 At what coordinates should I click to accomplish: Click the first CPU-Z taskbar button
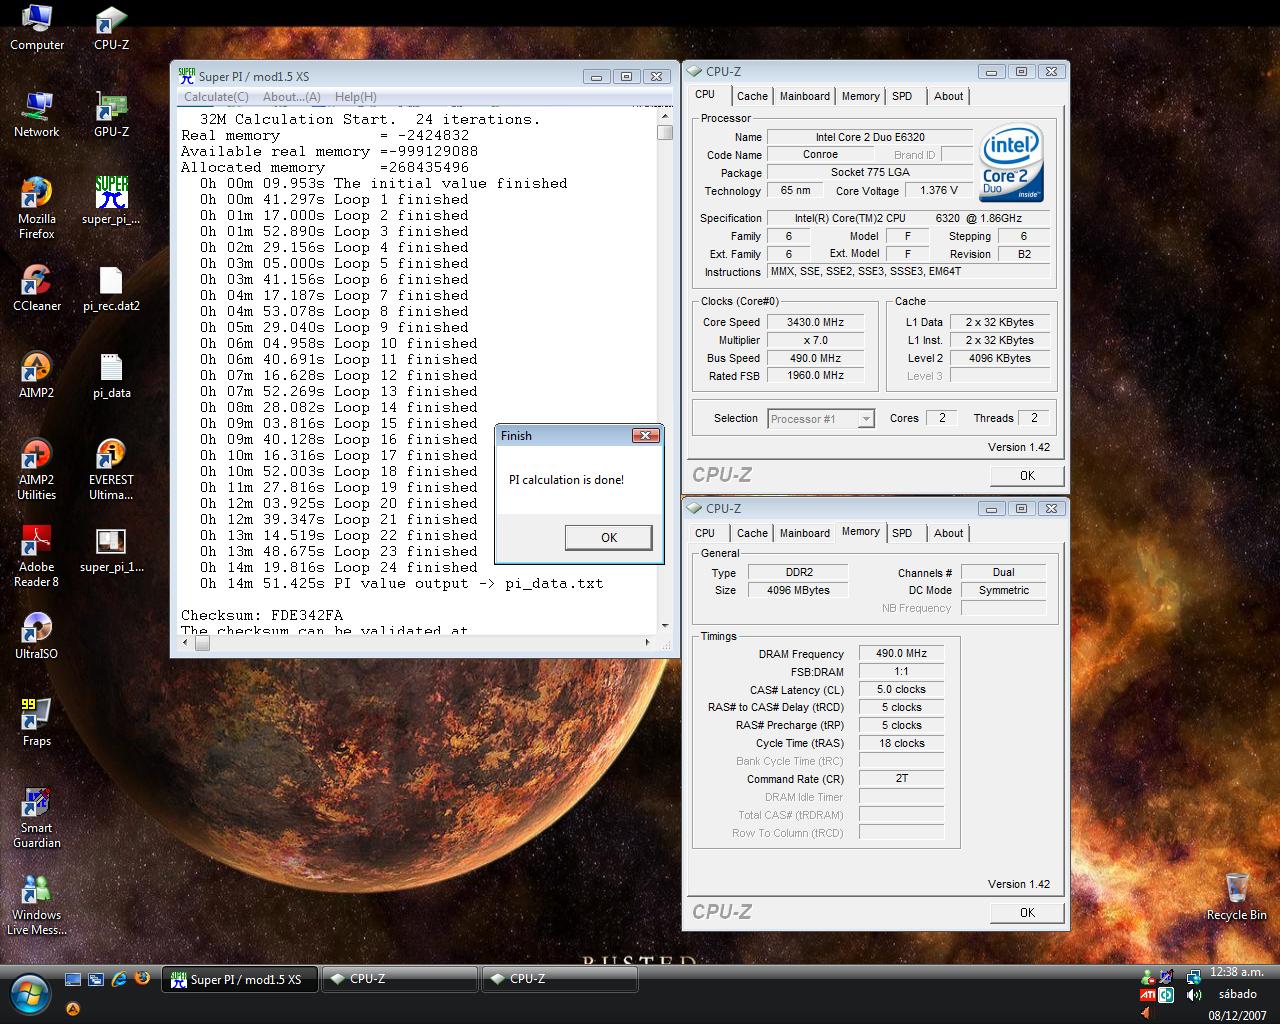(400, 979)
